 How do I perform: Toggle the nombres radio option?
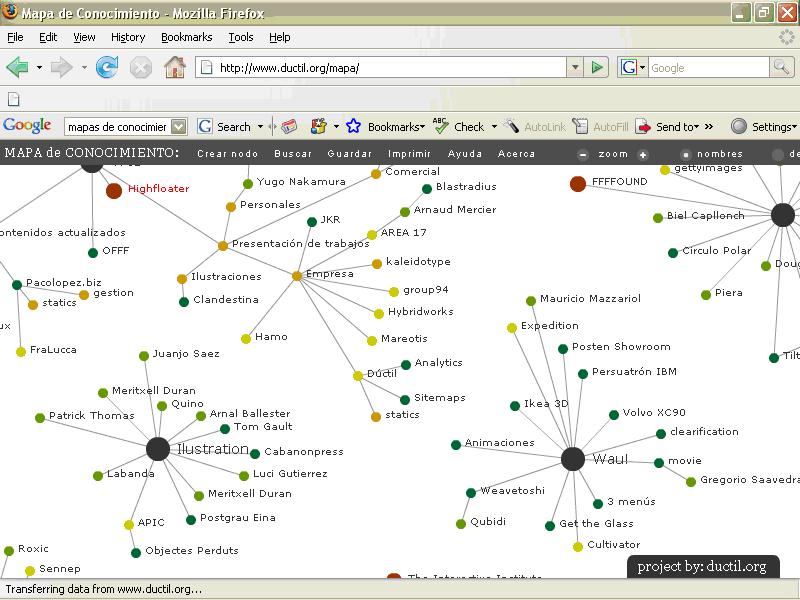[686, 155]
